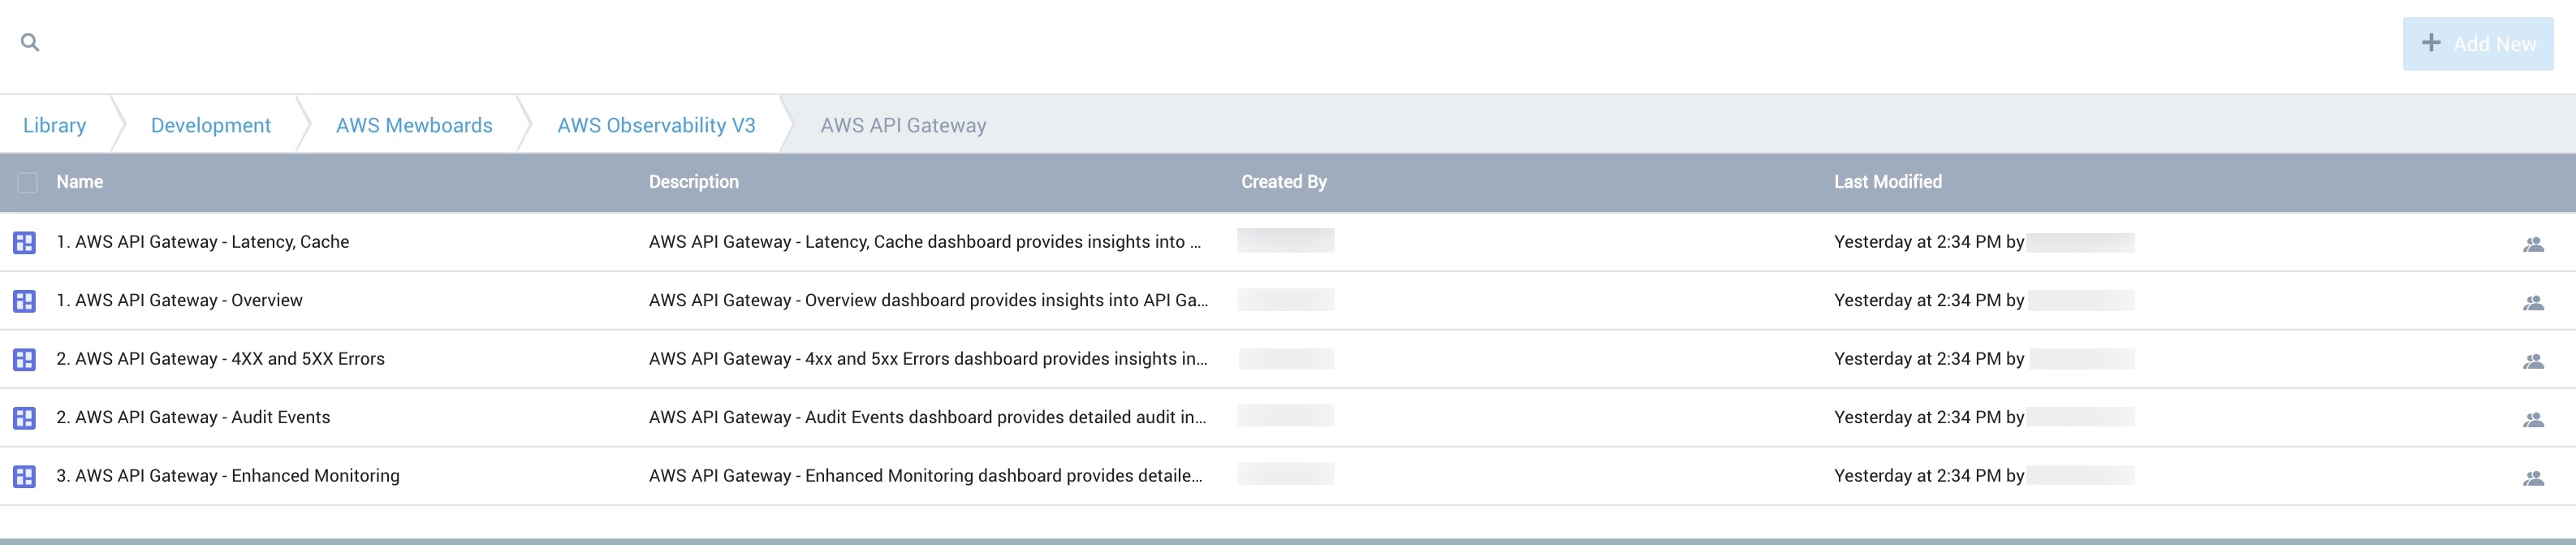The width and height of the screenshot is (2576, 545).
Task: Click dashboard icon for Latency, Cache row
Action: (25, 243)
